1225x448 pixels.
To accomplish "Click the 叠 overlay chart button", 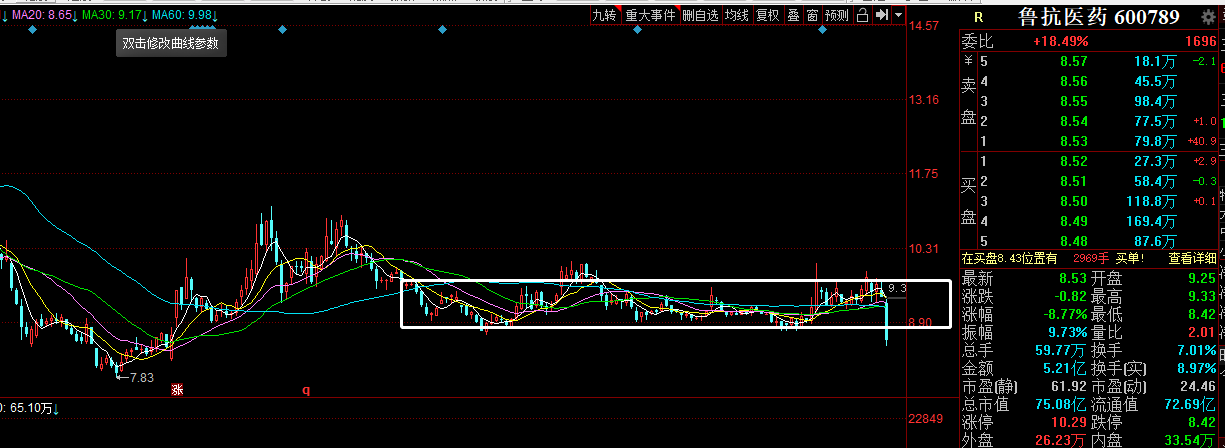I will point(793,15).
